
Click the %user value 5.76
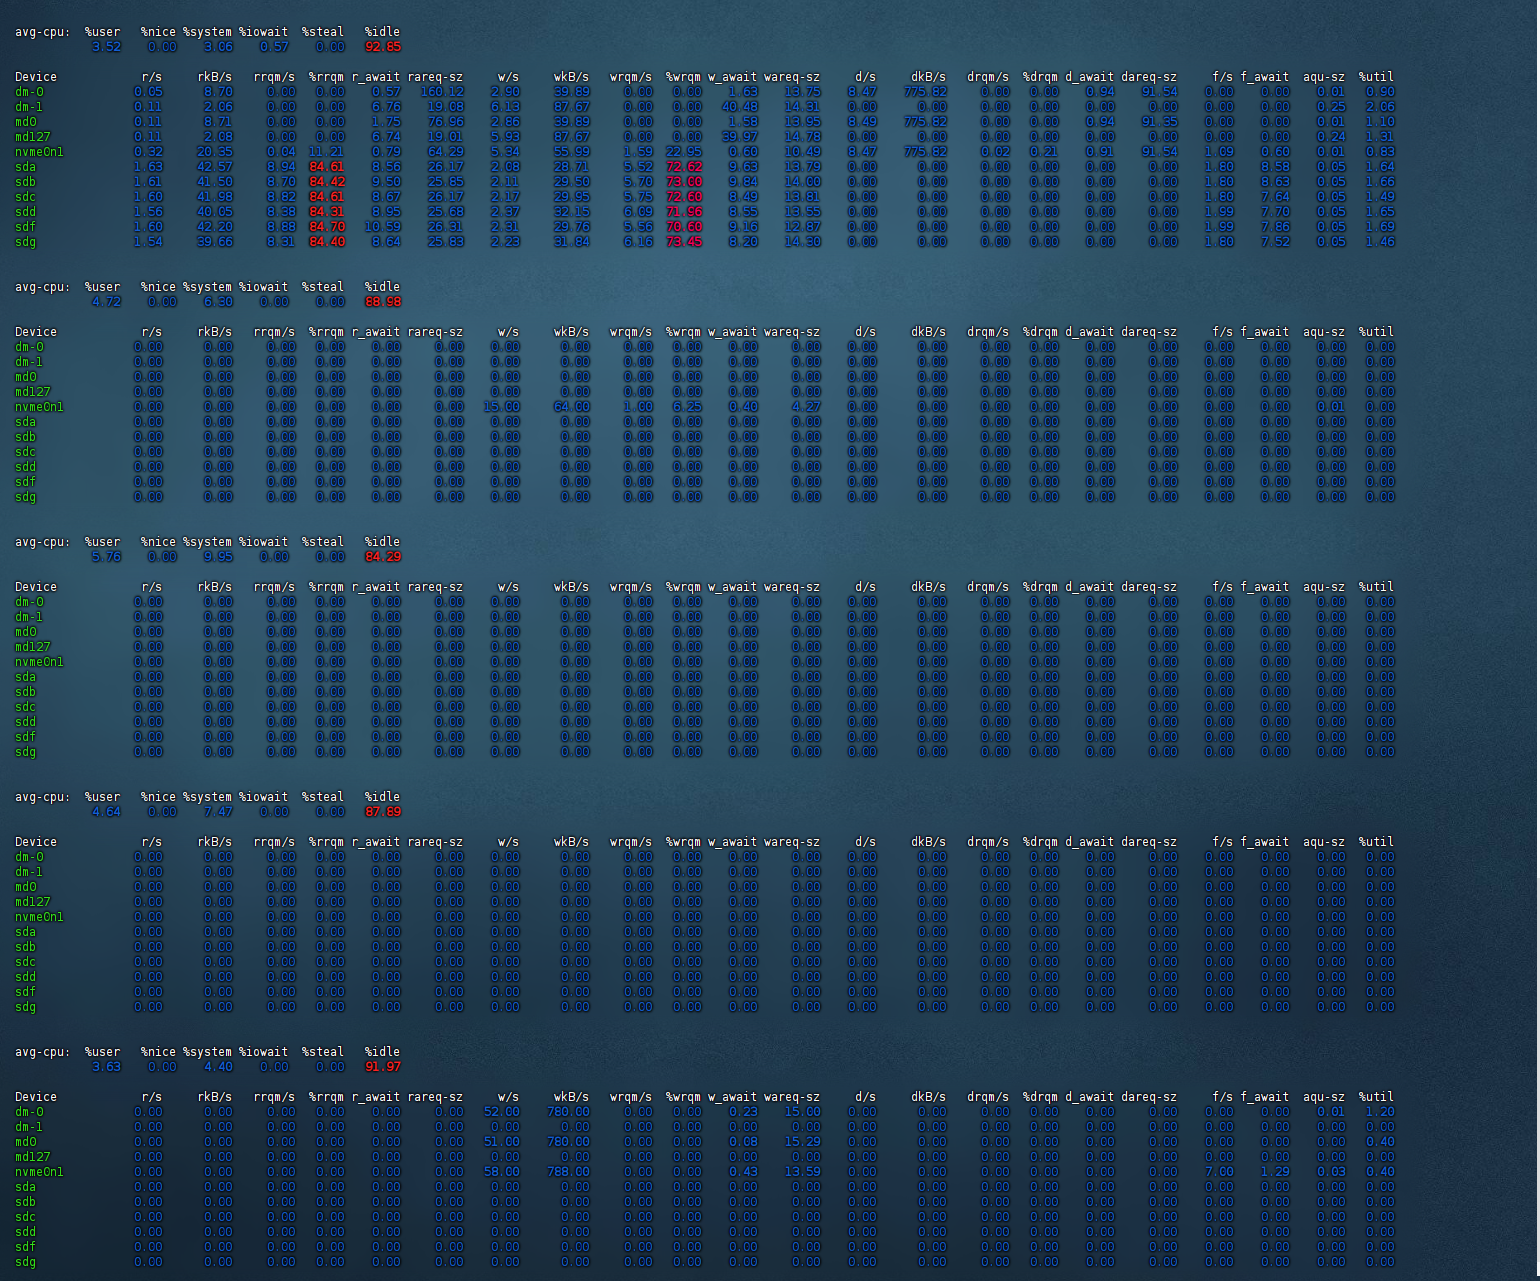(106, 557)
